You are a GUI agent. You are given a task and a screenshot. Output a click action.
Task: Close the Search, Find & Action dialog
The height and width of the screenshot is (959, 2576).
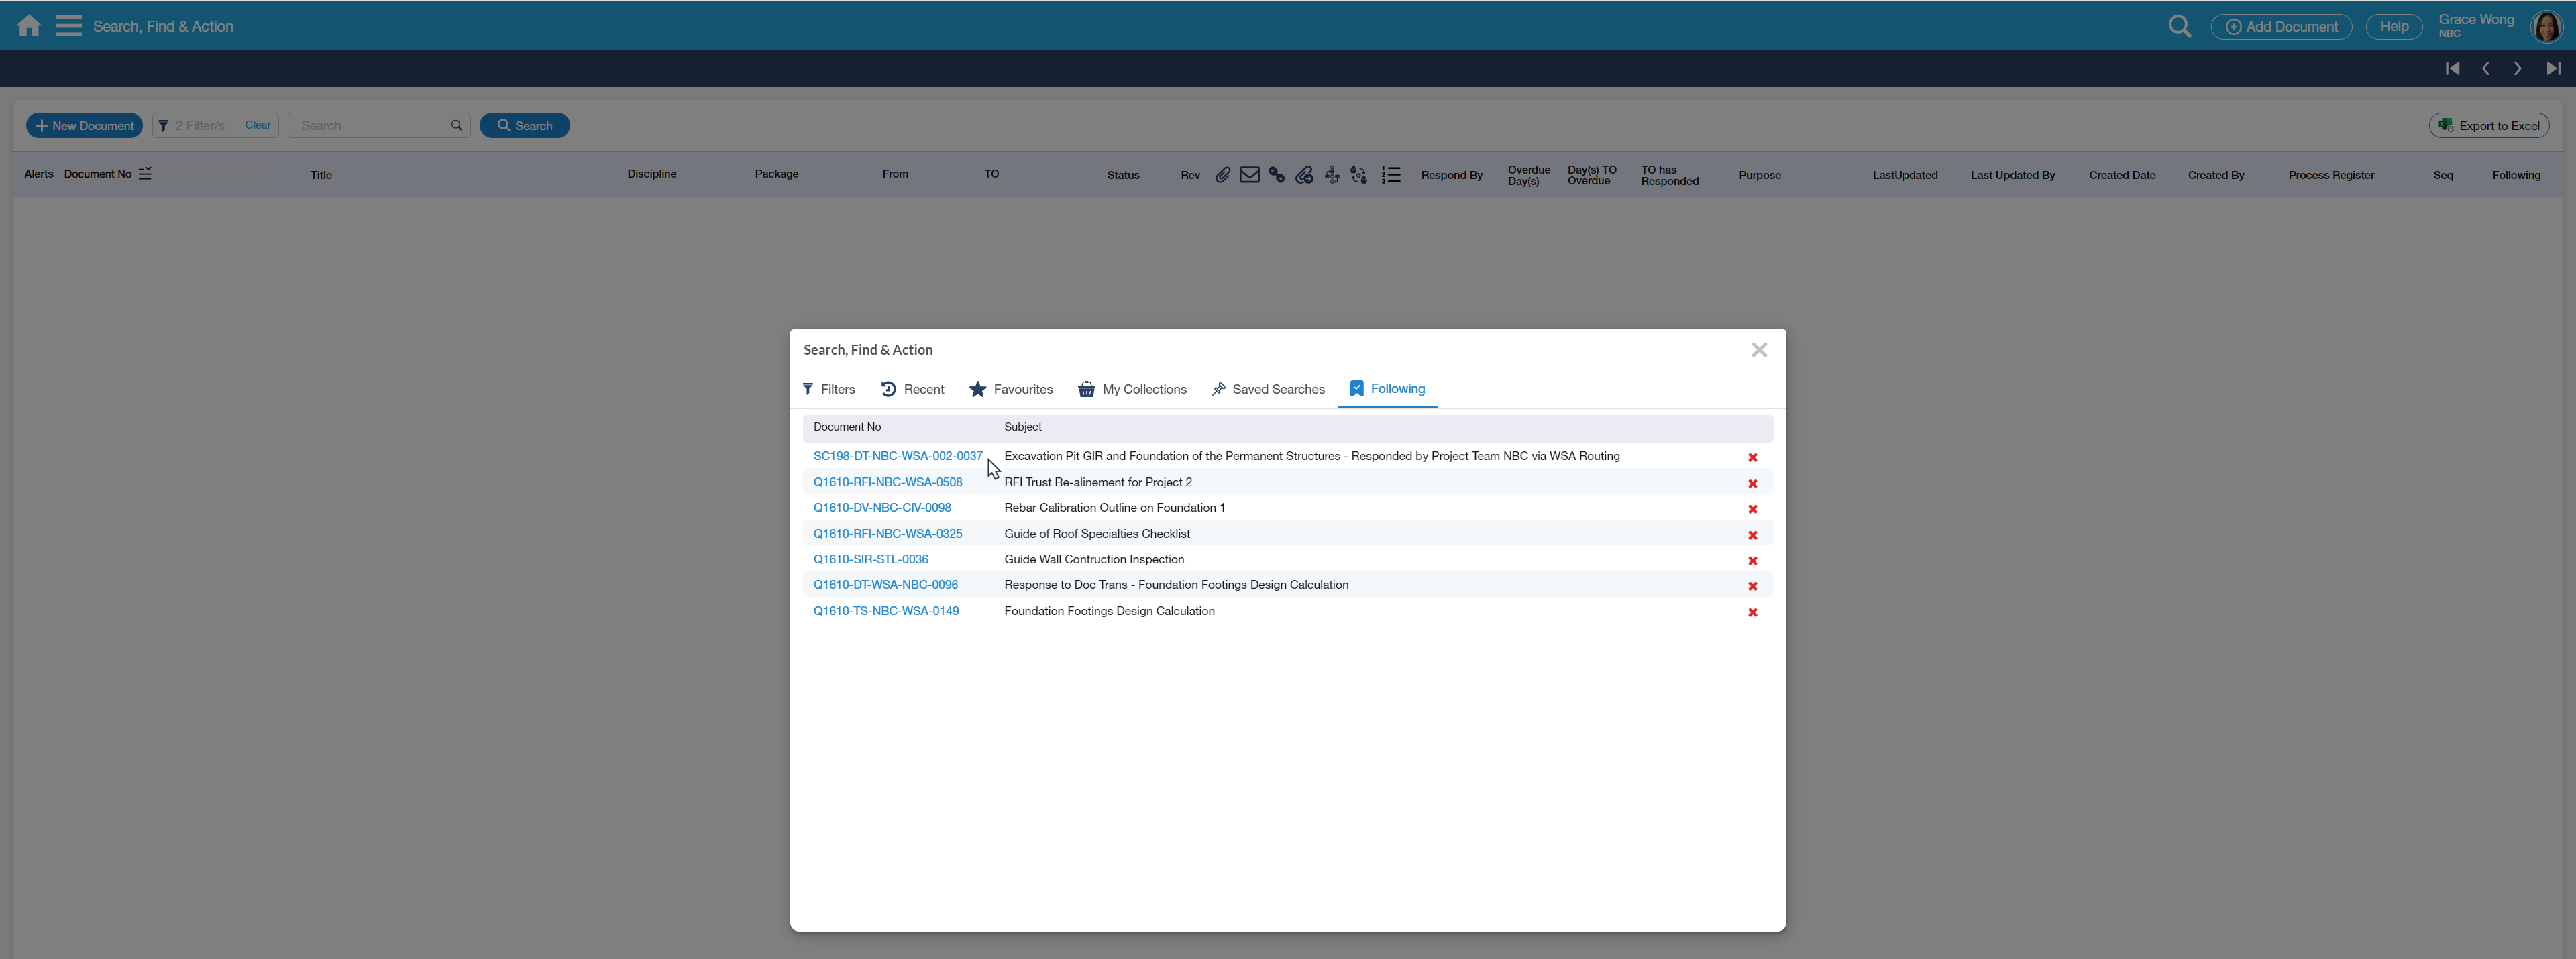1758,350
